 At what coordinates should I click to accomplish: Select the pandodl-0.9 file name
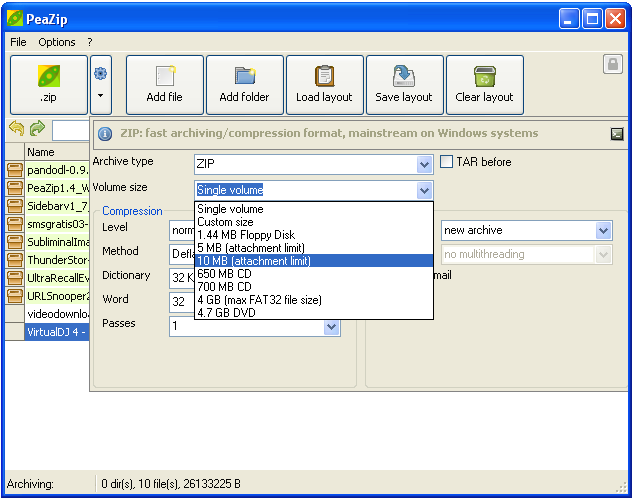(x=58, y=170)
